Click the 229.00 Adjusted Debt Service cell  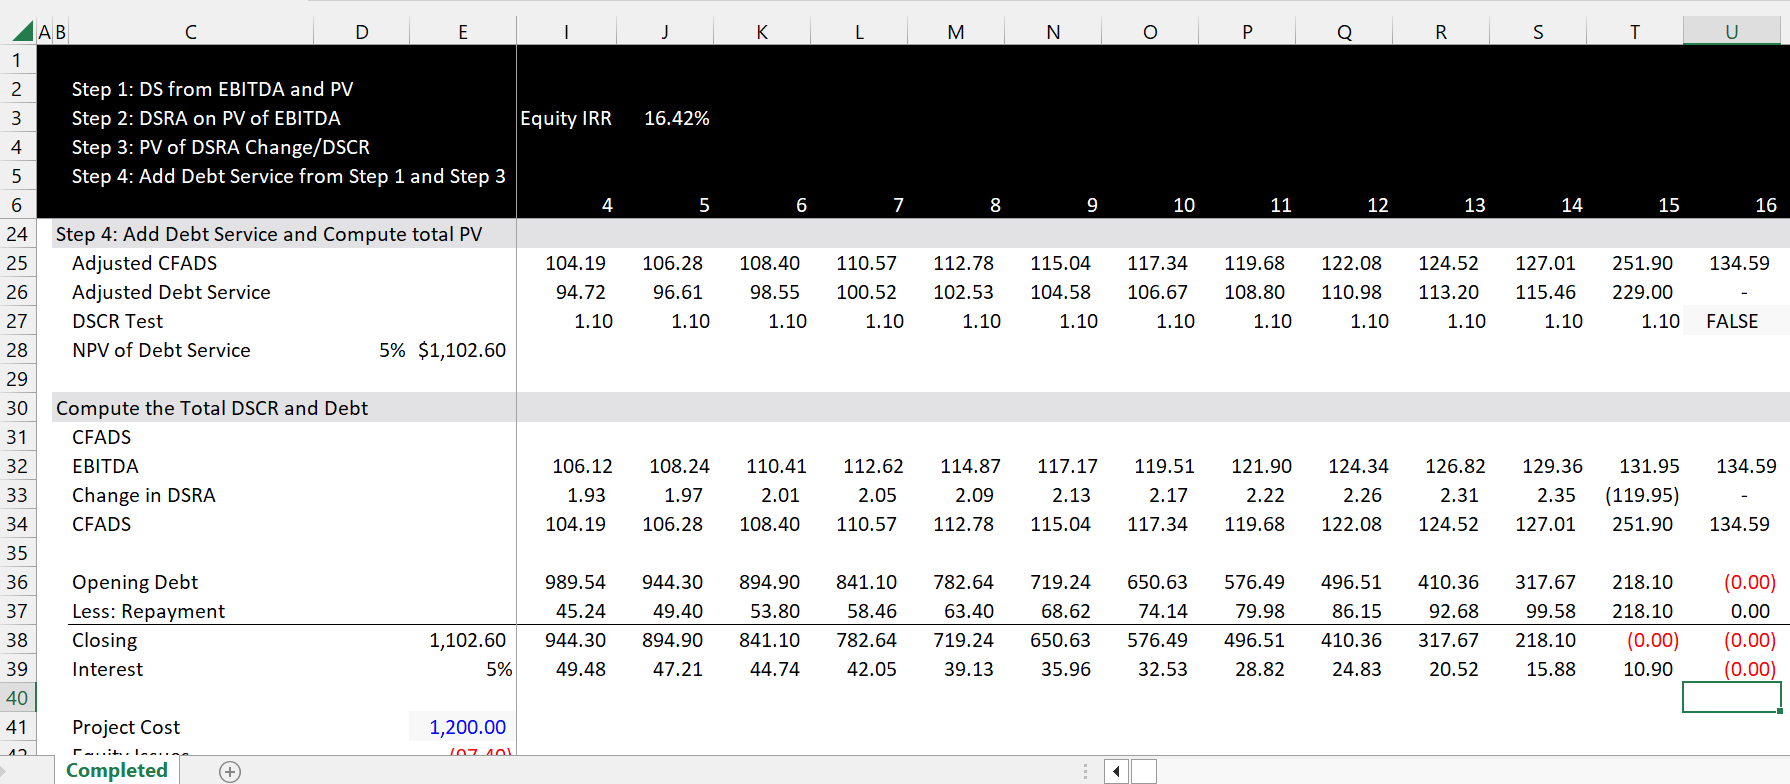pos(1641,292)
